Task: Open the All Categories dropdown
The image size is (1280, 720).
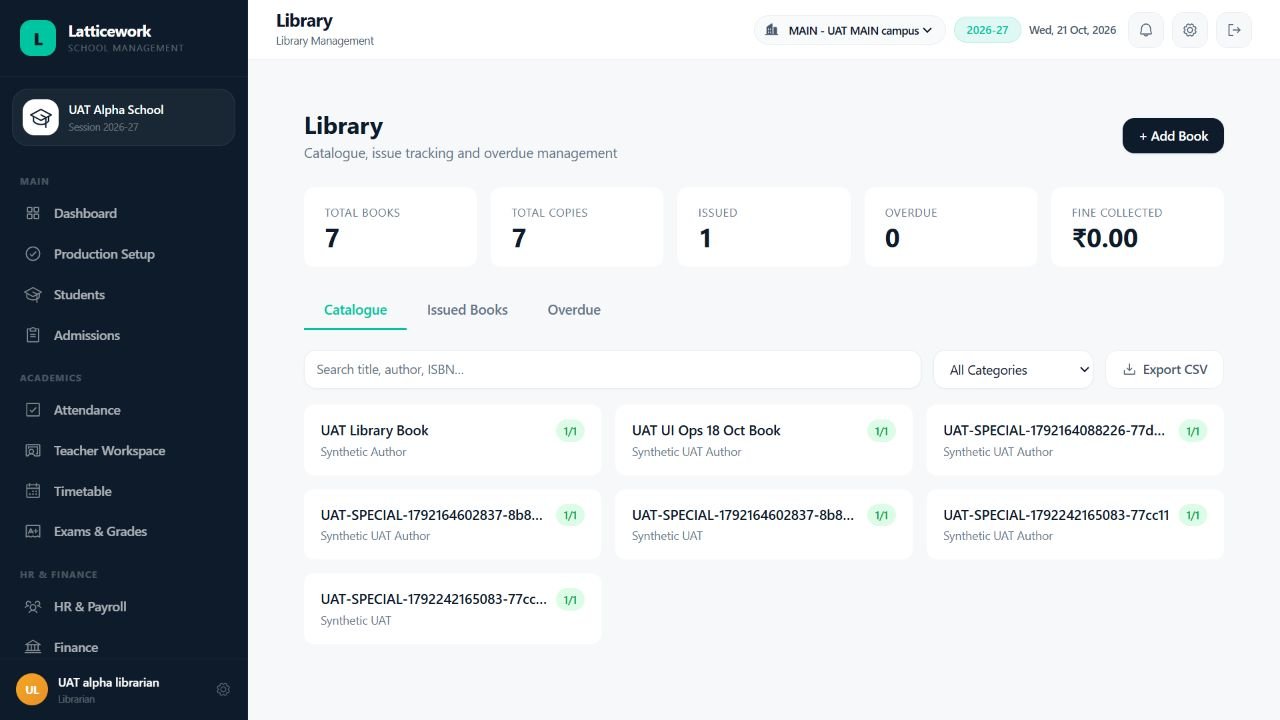Action: point(1013,369)
